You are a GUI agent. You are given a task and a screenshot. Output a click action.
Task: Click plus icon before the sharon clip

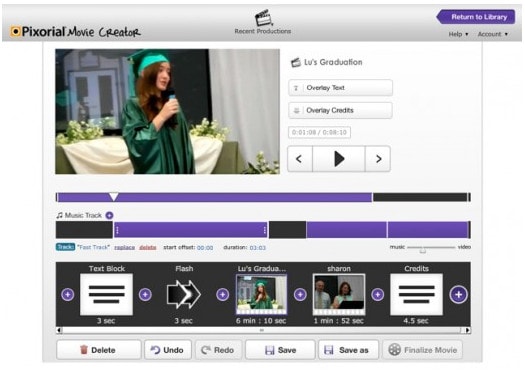tap(300, 295)
